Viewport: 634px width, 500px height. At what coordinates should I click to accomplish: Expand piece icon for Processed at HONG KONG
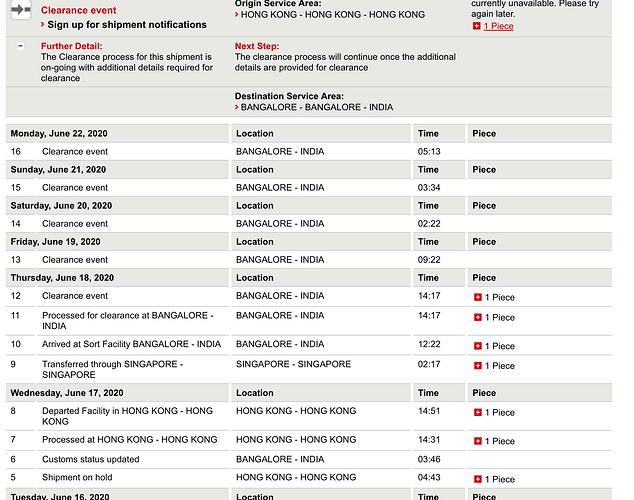click(478, 441)
